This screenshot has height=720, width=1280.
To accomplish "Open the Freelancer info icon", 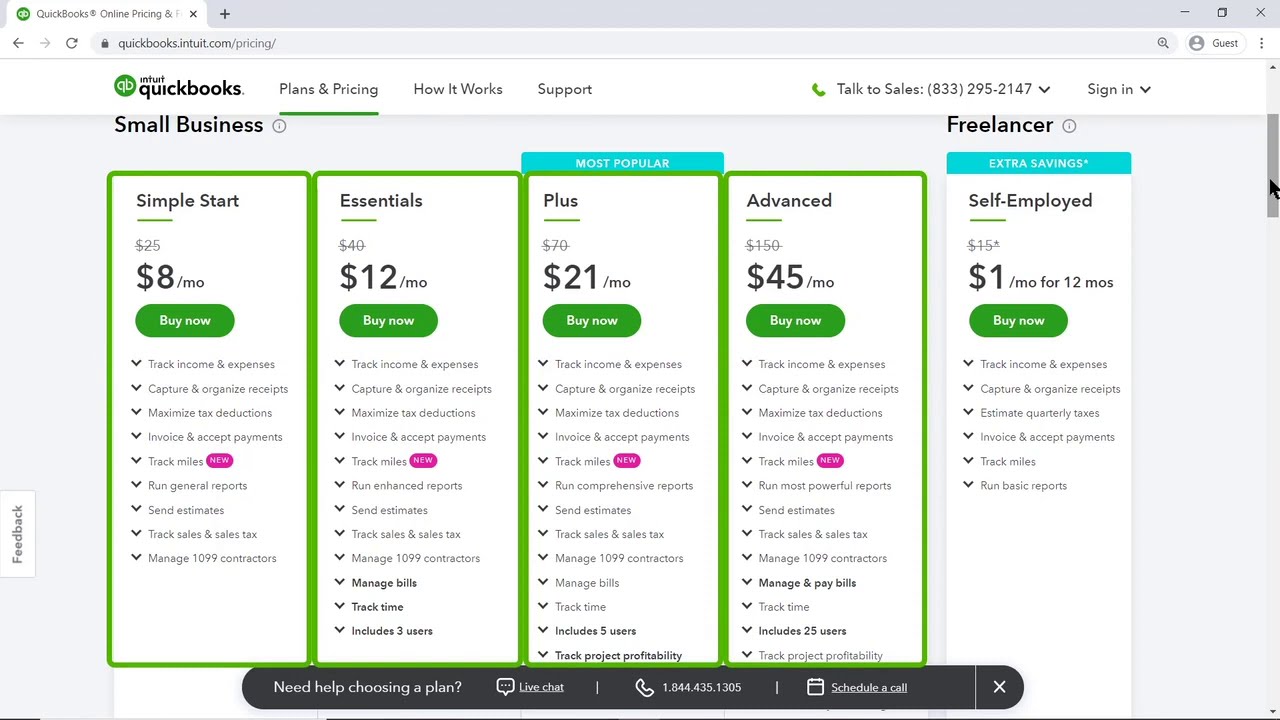I will tap(1069, 126).
